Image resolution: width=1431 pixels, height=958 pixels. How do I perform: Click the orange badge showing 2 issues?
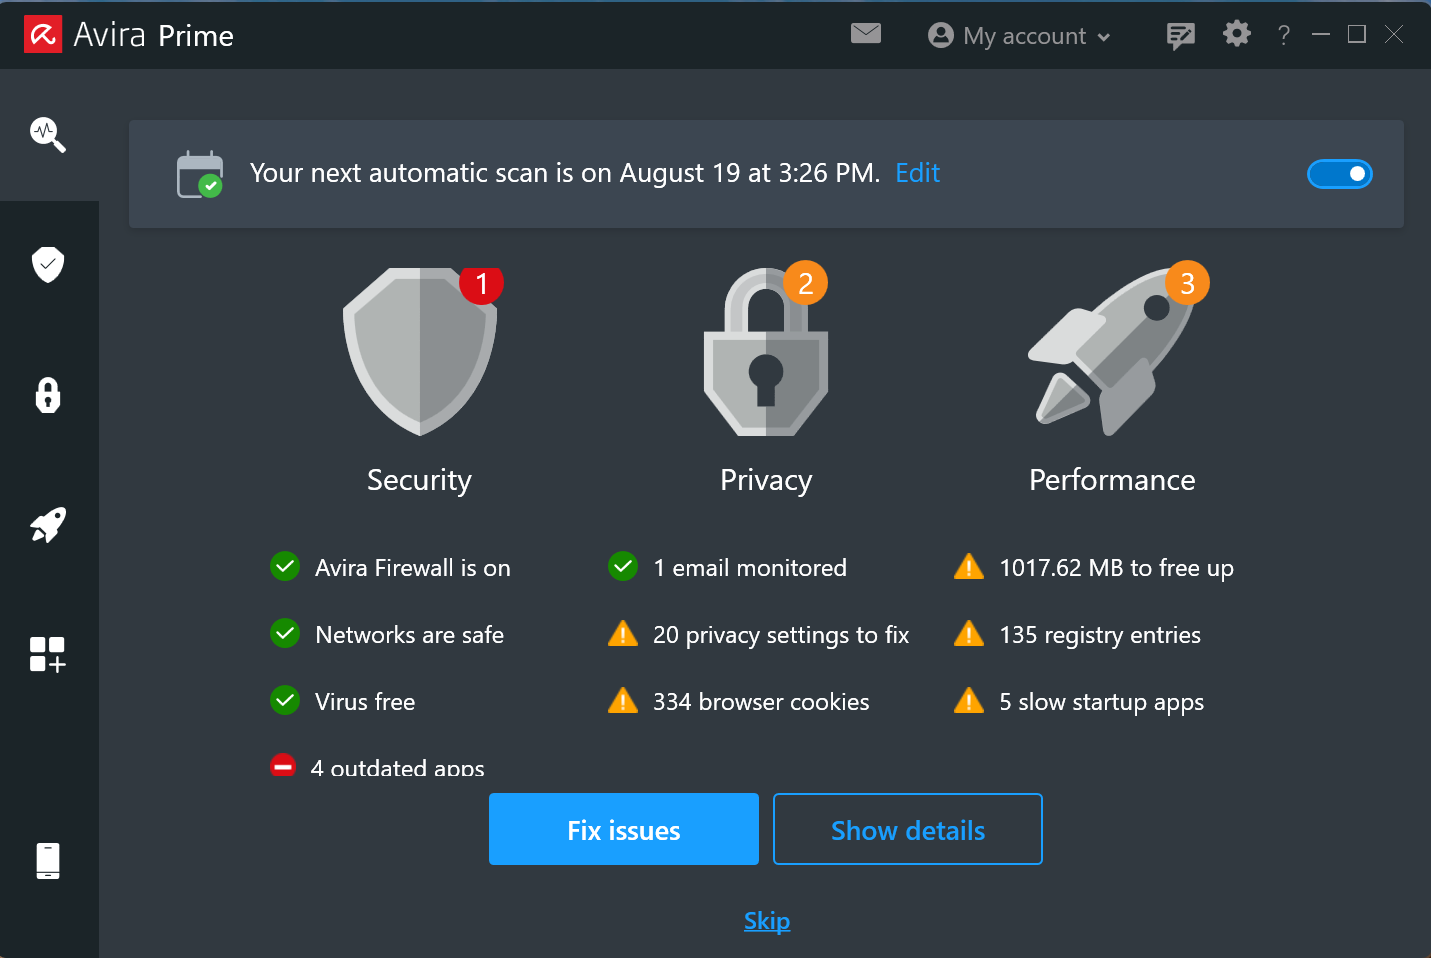coord(806,284)
